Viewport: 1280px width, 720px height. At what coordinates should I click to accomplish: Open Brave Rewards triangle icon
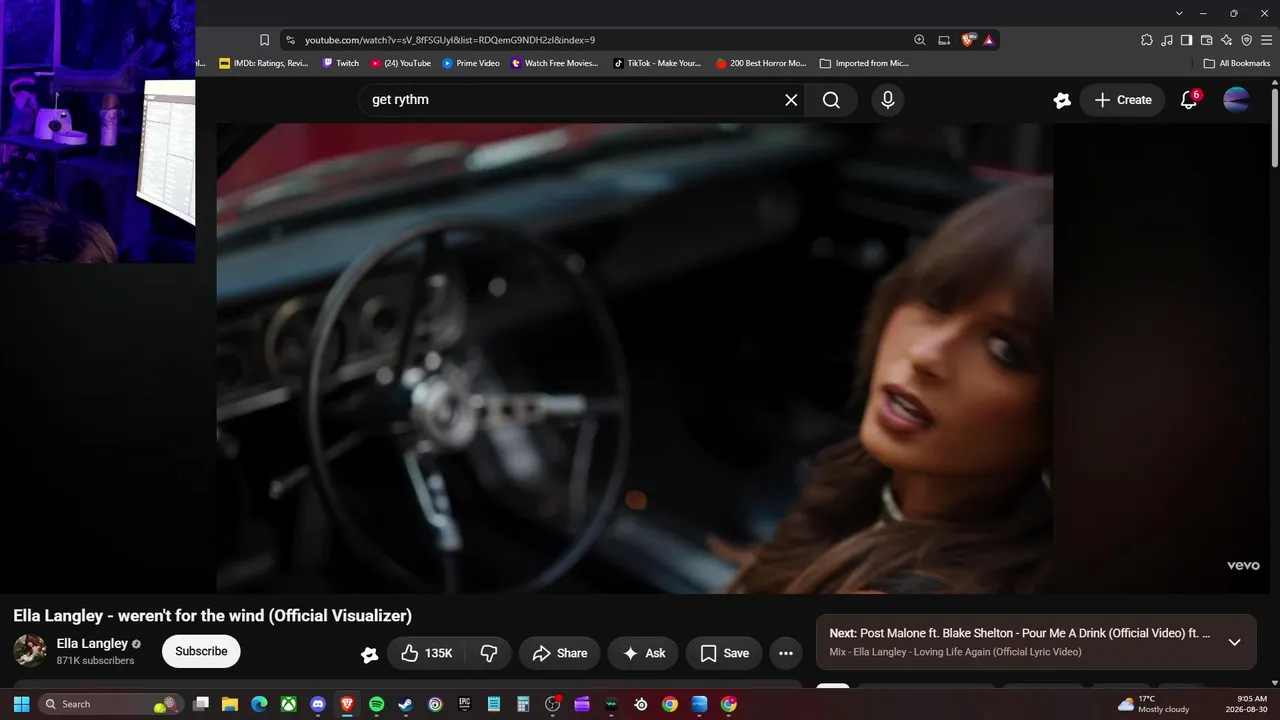(x=989, y=40)
